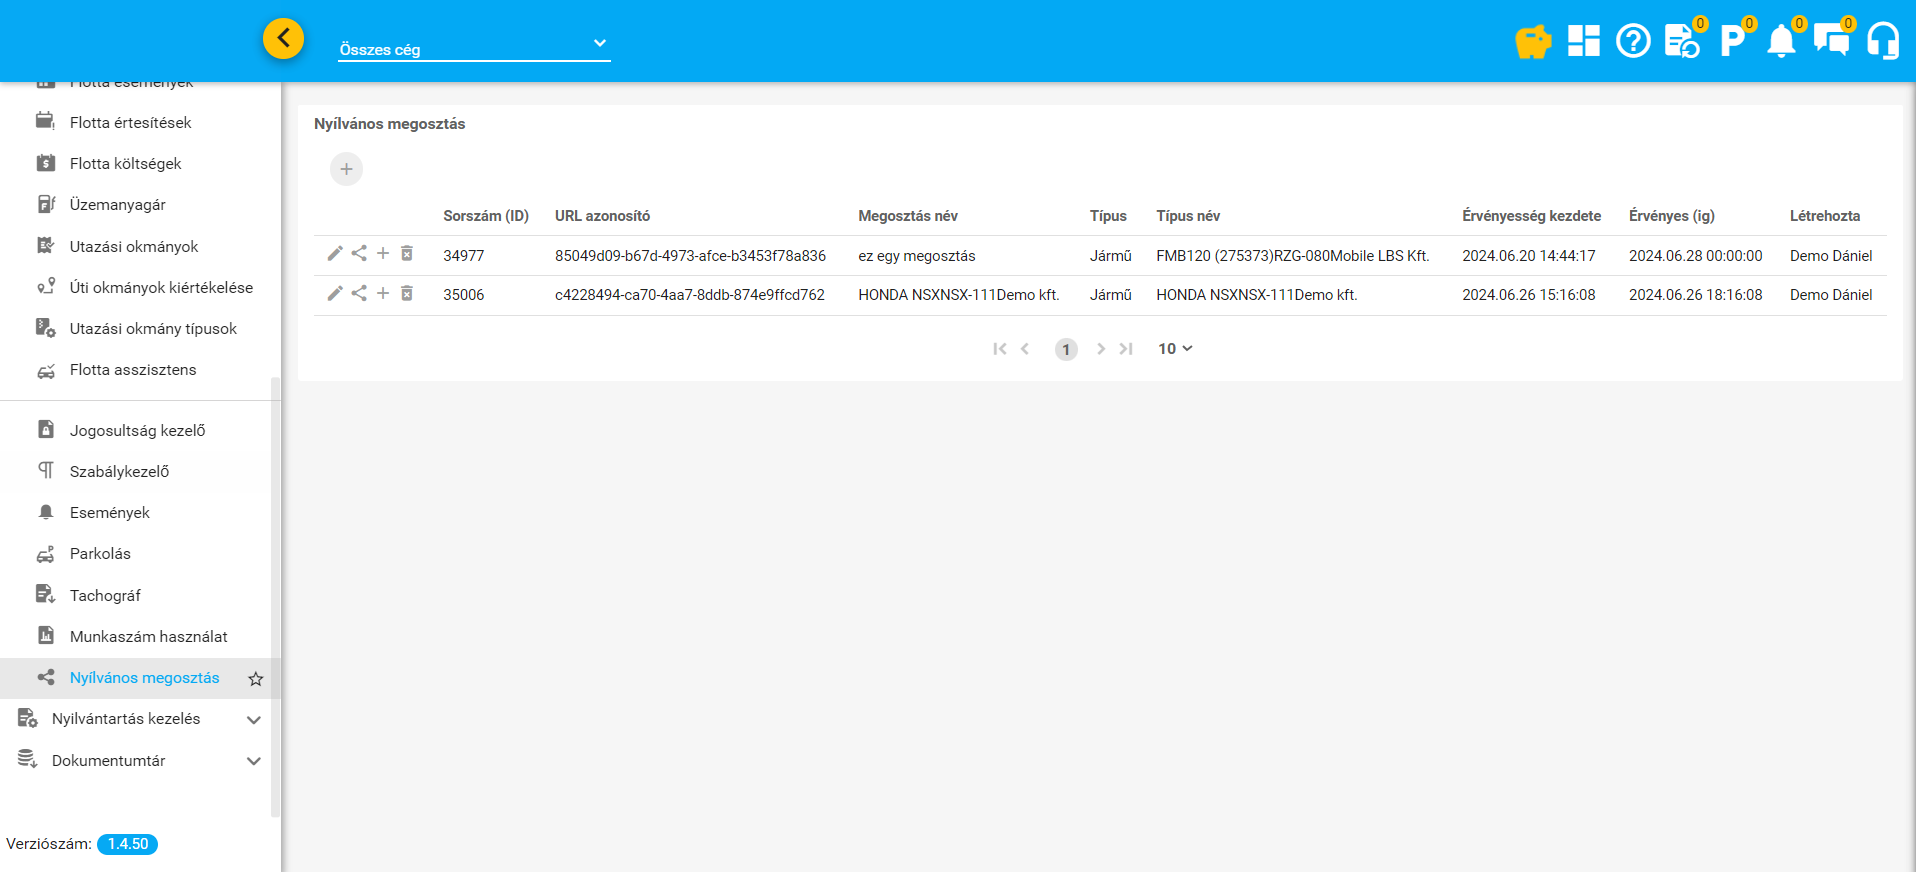
Task: Click the parking P icon in header
Action: click(x=1731, y=42)
